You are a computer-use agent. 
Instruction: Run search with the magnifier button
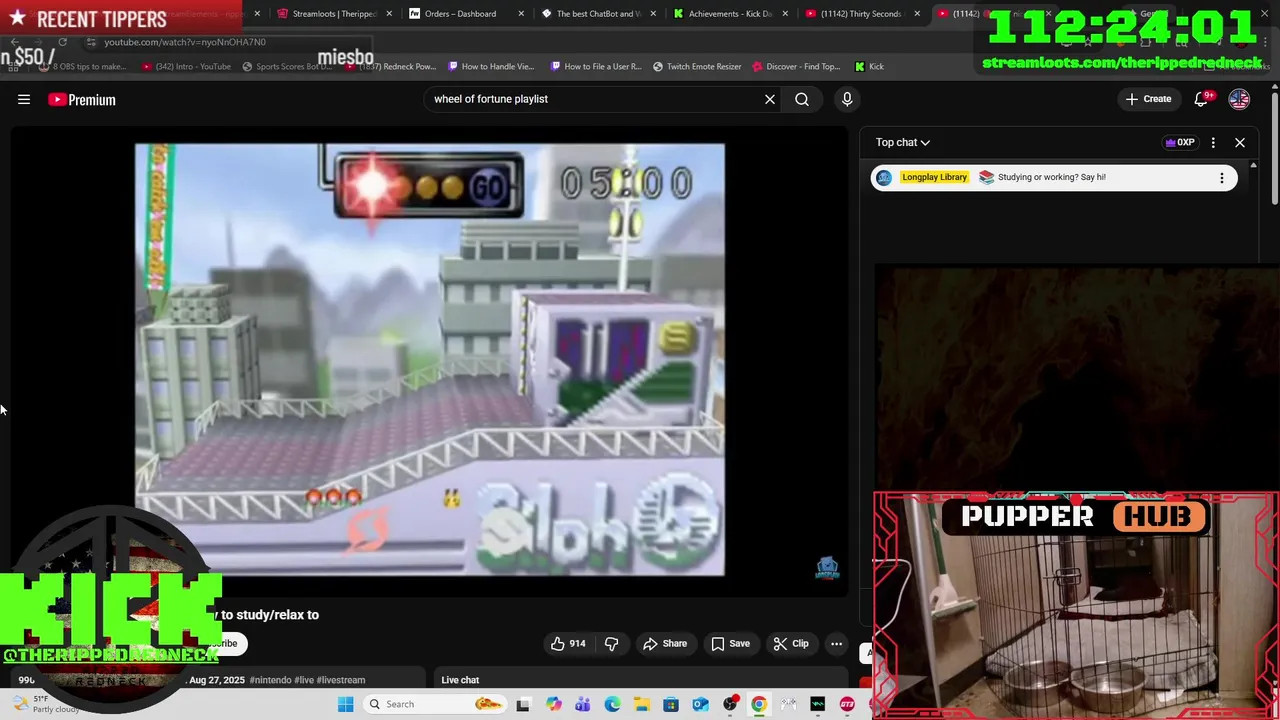(802, 99)
